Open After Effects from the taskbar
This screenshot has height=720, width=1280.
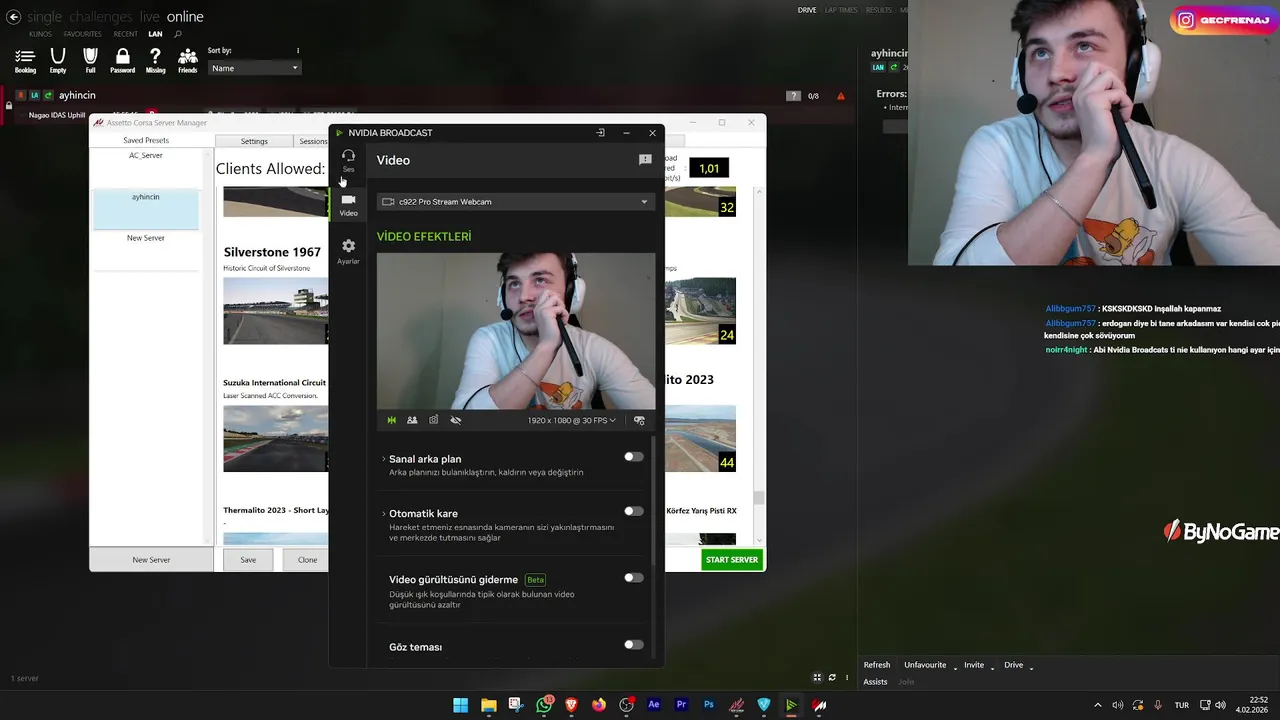point(654,705)
